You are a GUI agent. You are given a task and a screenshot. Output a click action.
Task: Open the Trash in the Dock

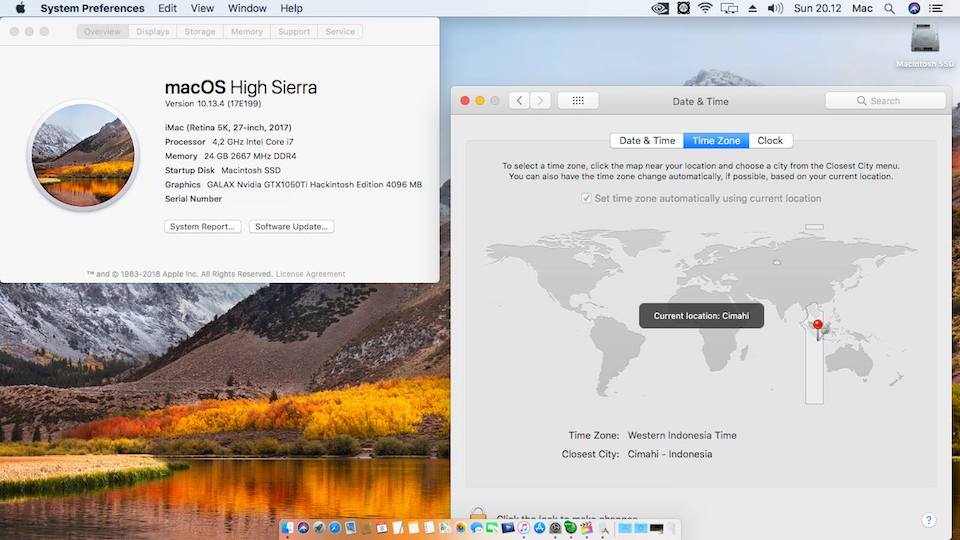pyautogui.click(x=672, y=527)
